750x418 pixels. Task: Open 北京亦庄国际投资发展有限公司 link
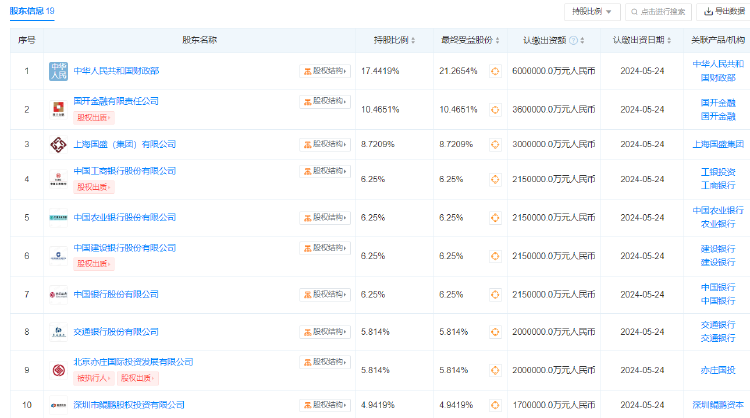tap(133, 362)
